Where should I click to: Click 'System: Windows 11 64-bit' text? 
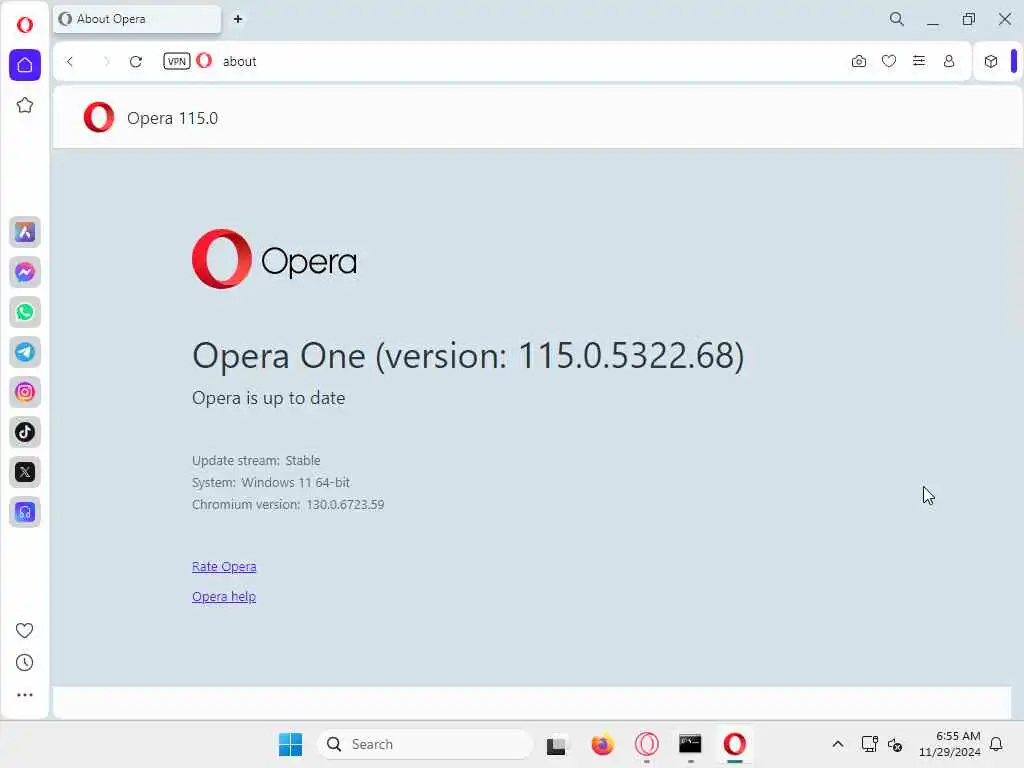[271, 483]
